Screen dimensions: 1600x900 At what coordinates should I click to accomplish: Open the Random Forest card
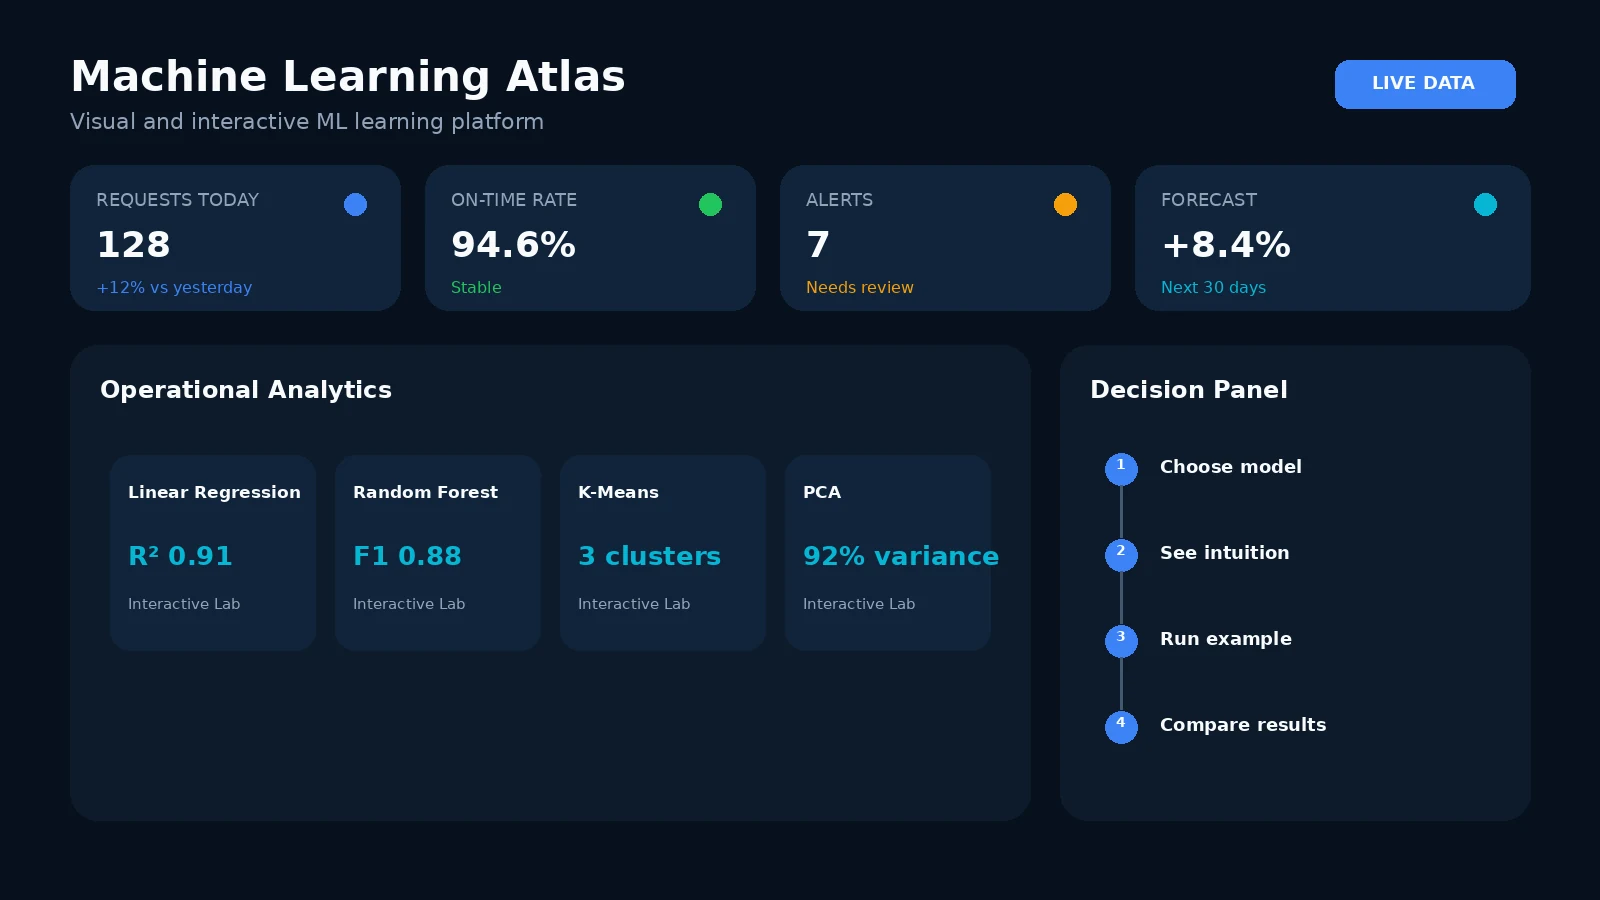[438, 553]
